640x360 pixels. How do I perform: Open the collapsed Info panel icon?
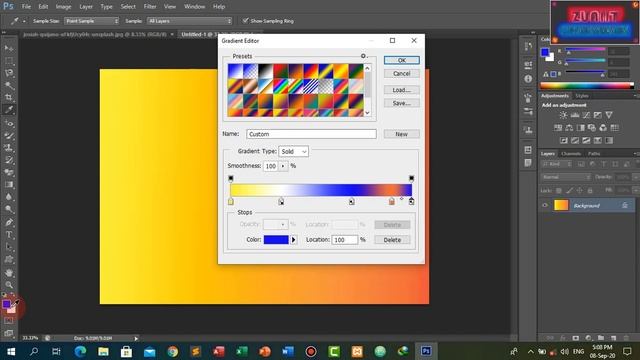[528, 79]
